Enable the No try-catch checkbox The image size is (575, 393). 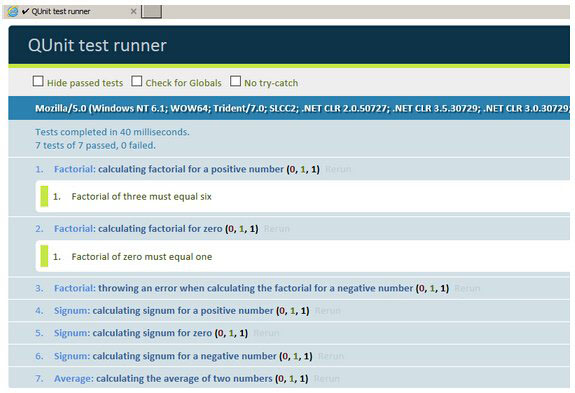pyautogui.click(x=235, y=81)
